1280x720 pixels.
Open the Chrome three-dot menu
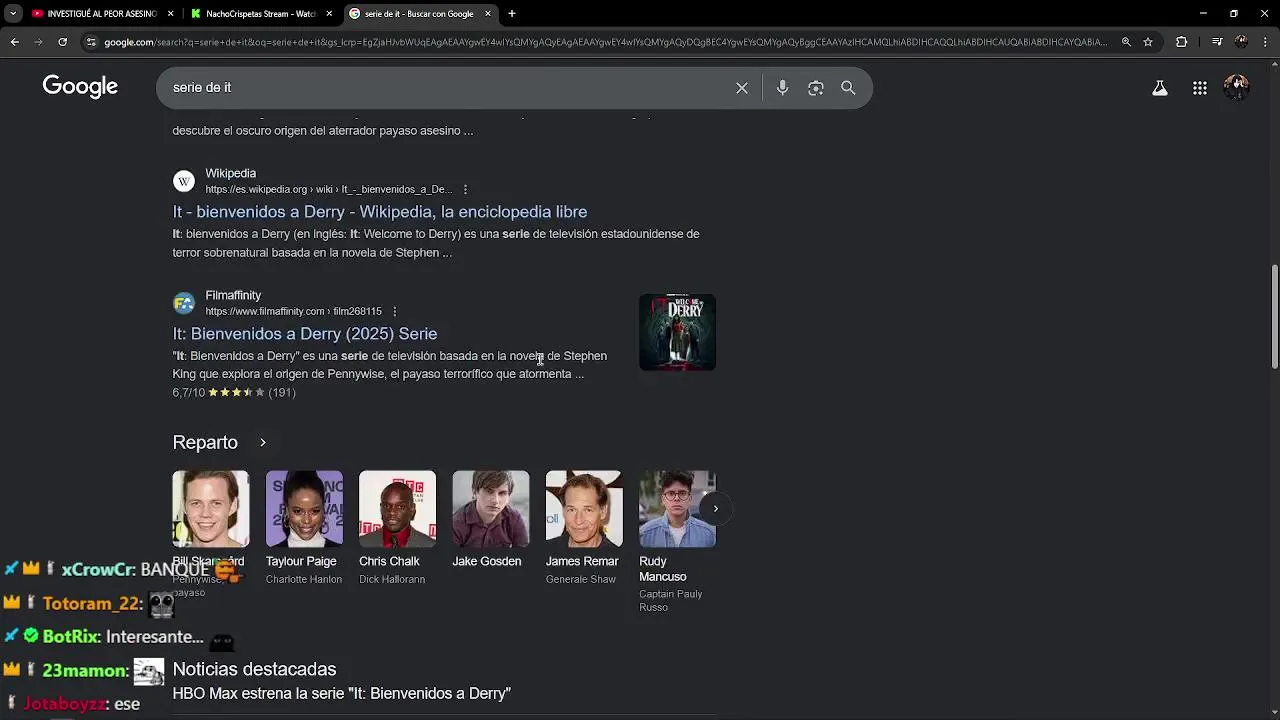[1266, 42]
